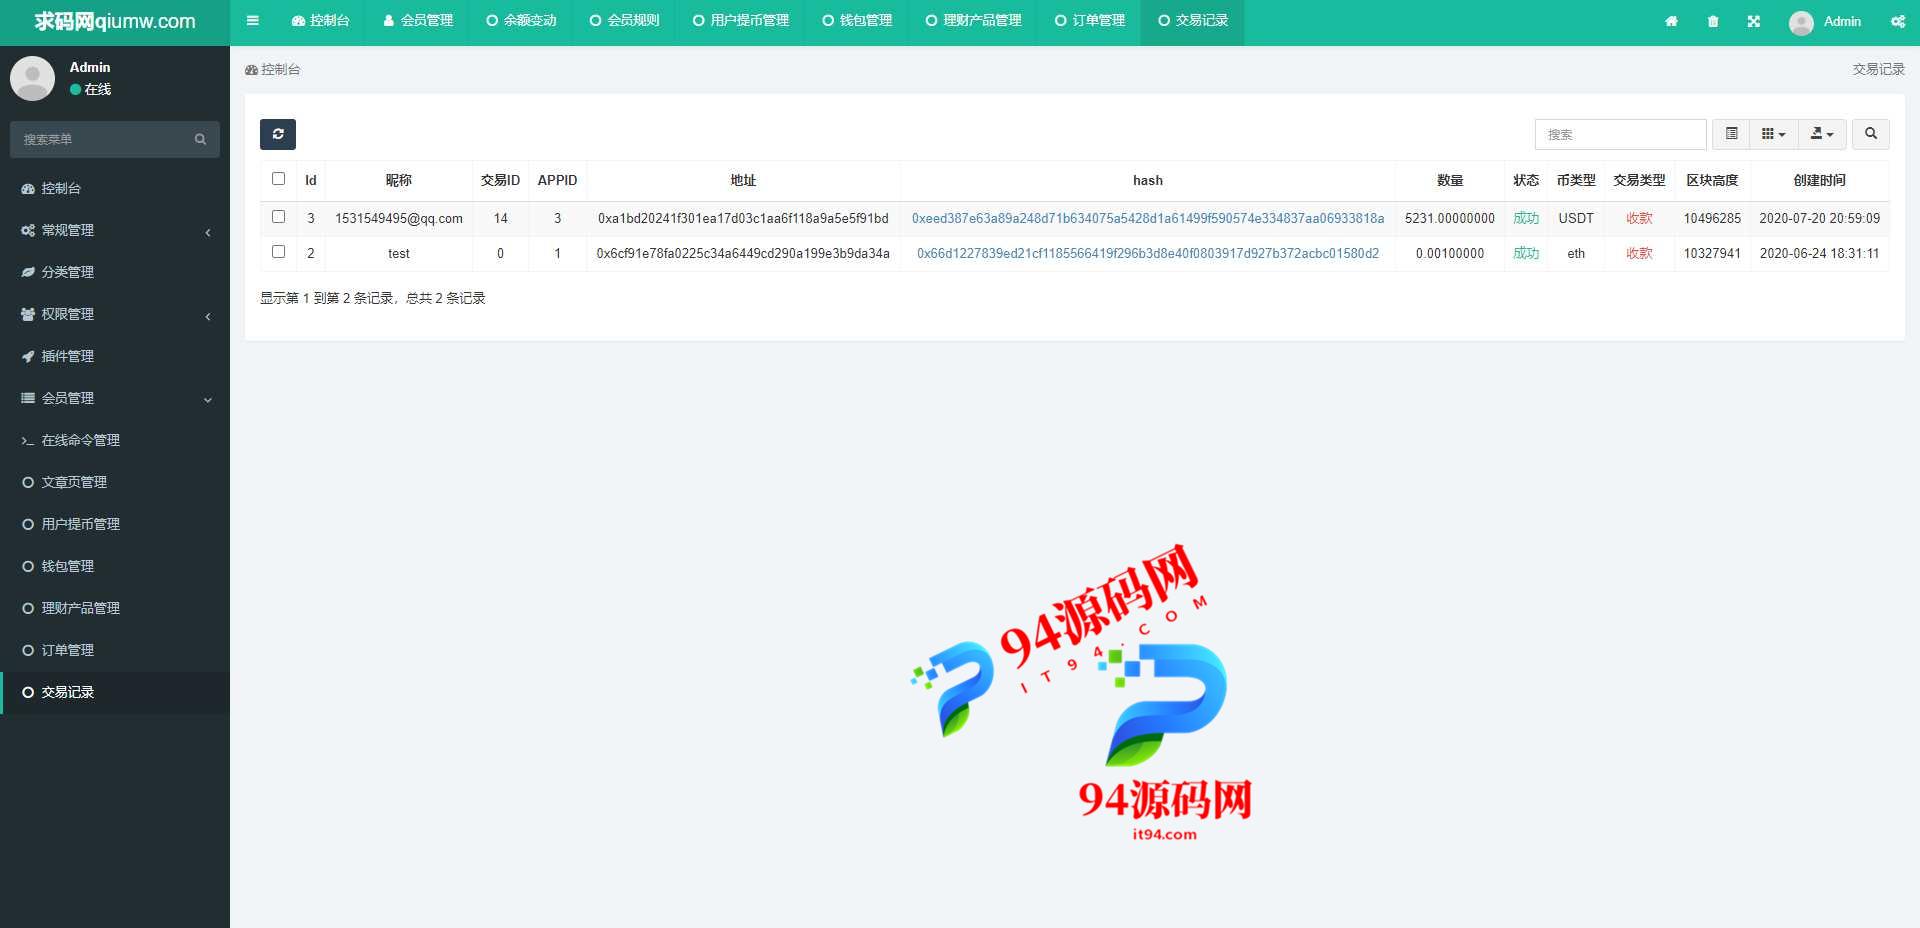Click timestamp 2020-07-20 20:59:09
This screenshot has width=1920, height=928.
1820,218
